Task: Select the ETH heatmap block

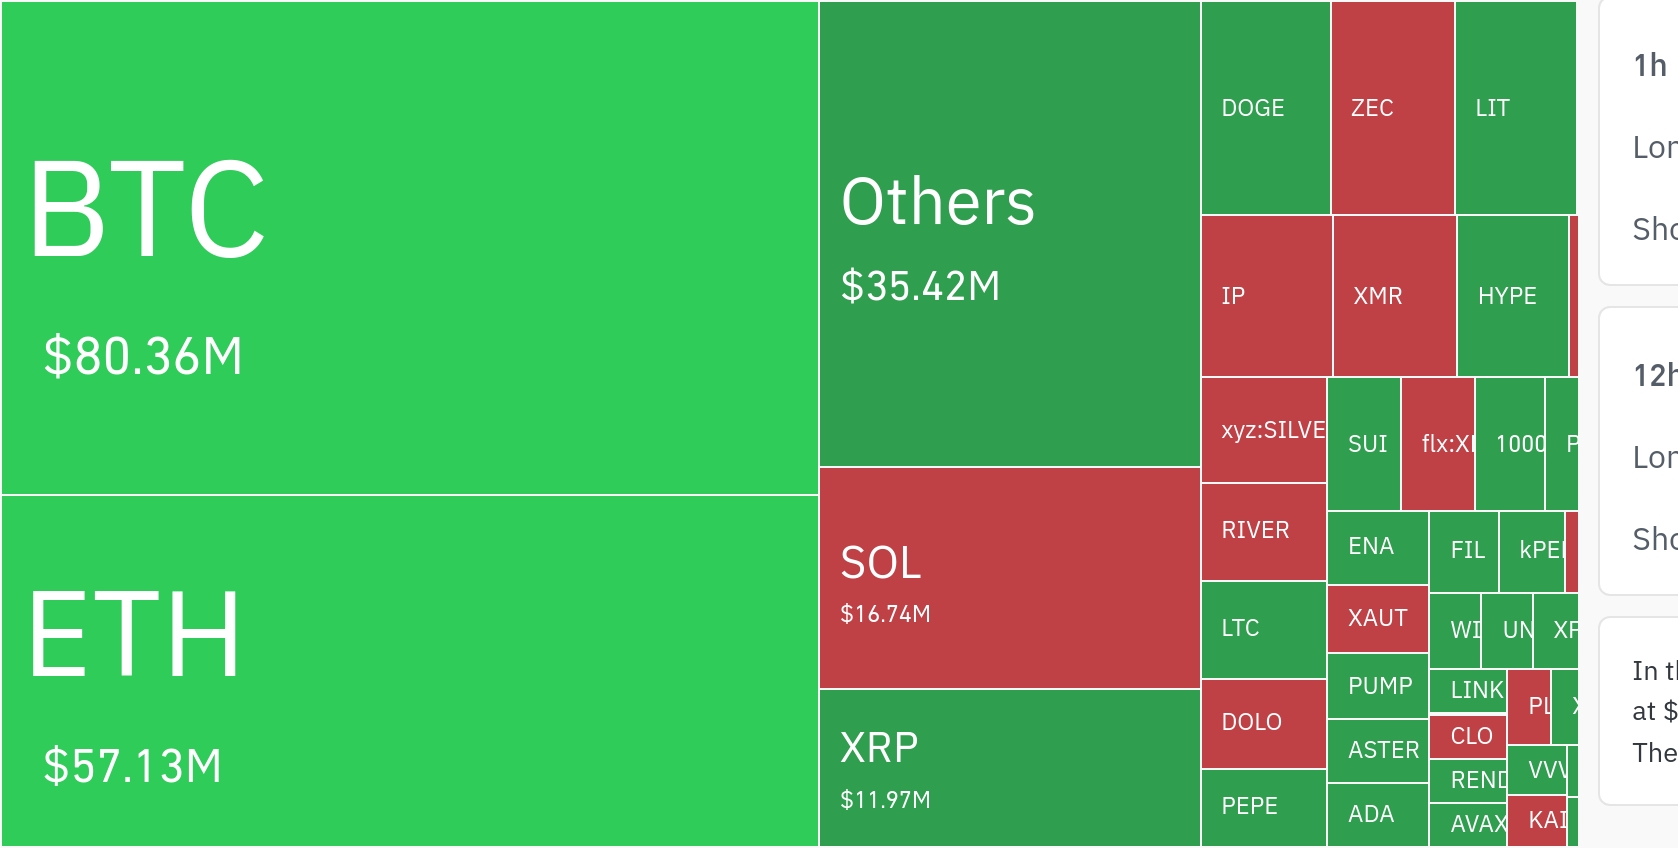Action: point(410,670)
